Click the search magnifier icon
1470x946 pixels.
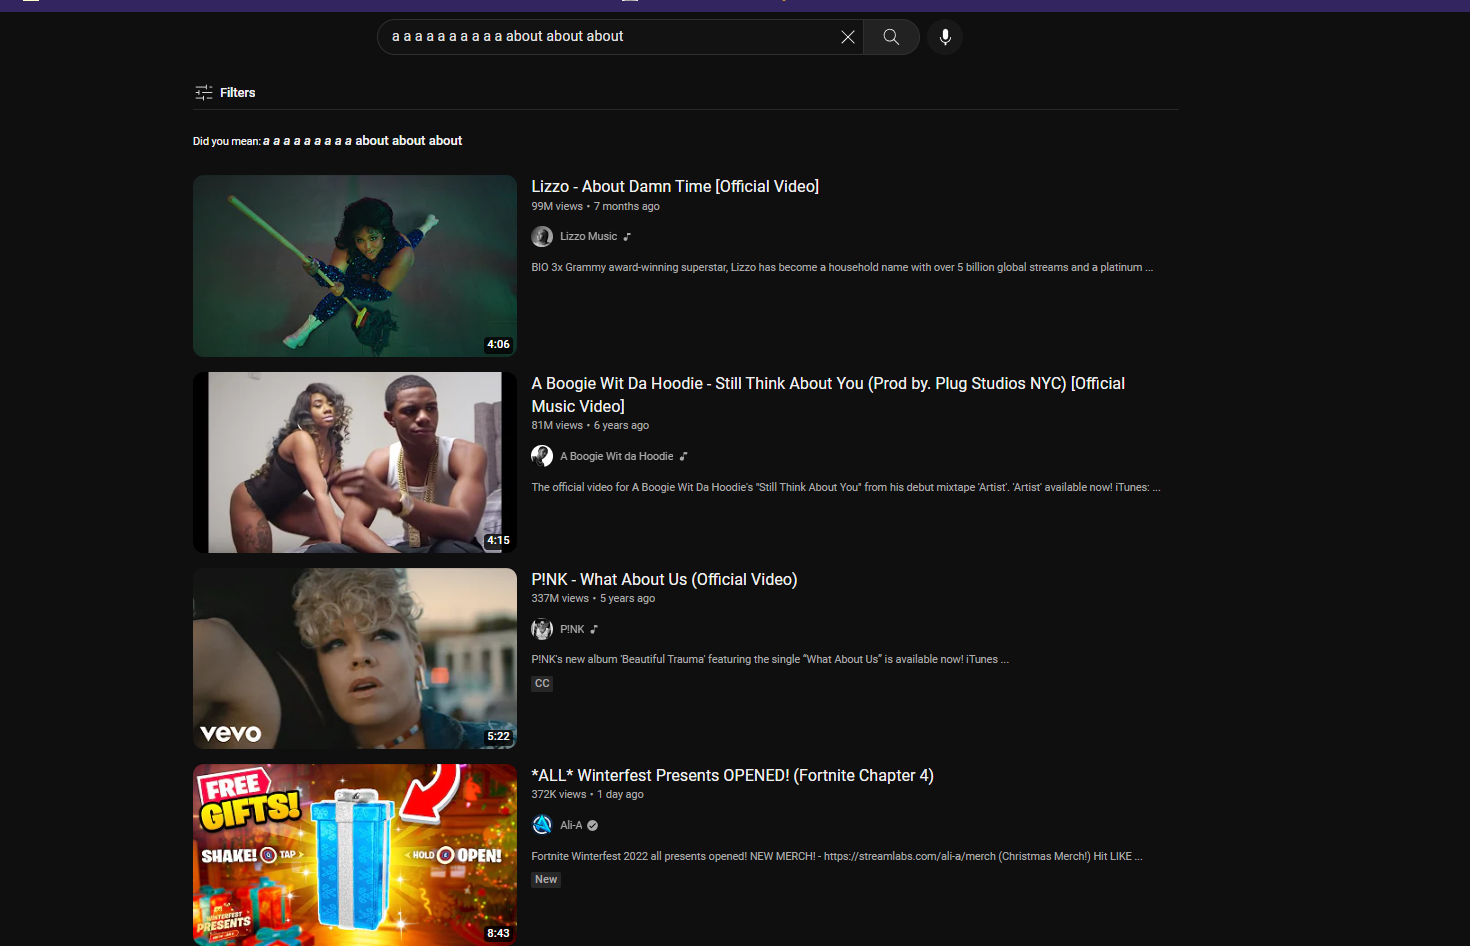[x=890, y=37]
